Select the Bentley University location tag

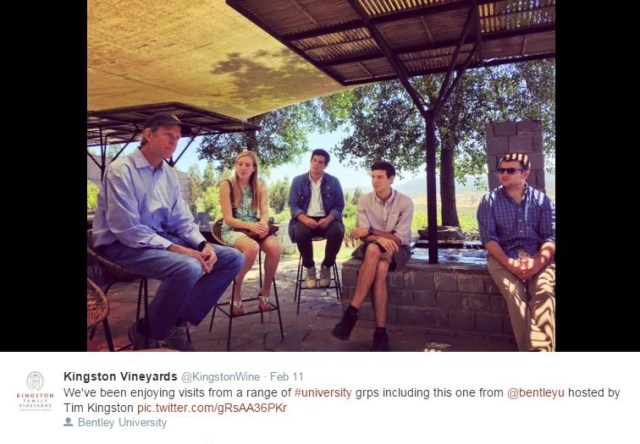[x=122, y=422]
